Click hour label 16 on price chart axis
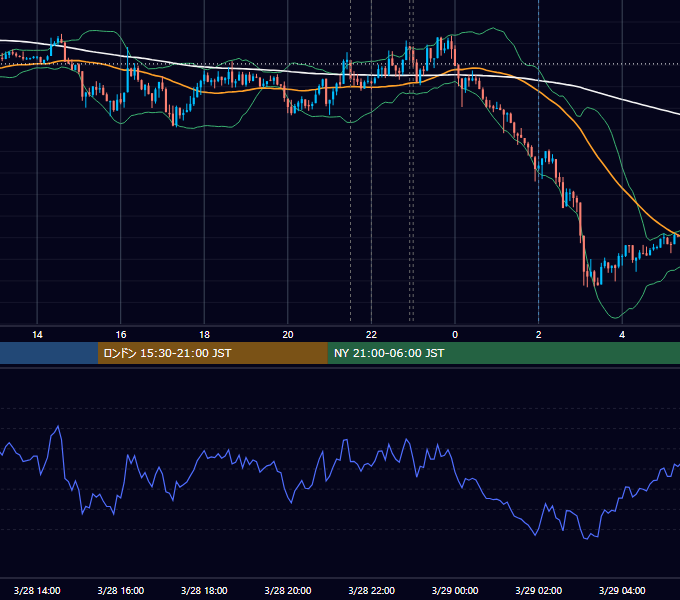Viewport: 680px width, 600px height. coord(121,335)
